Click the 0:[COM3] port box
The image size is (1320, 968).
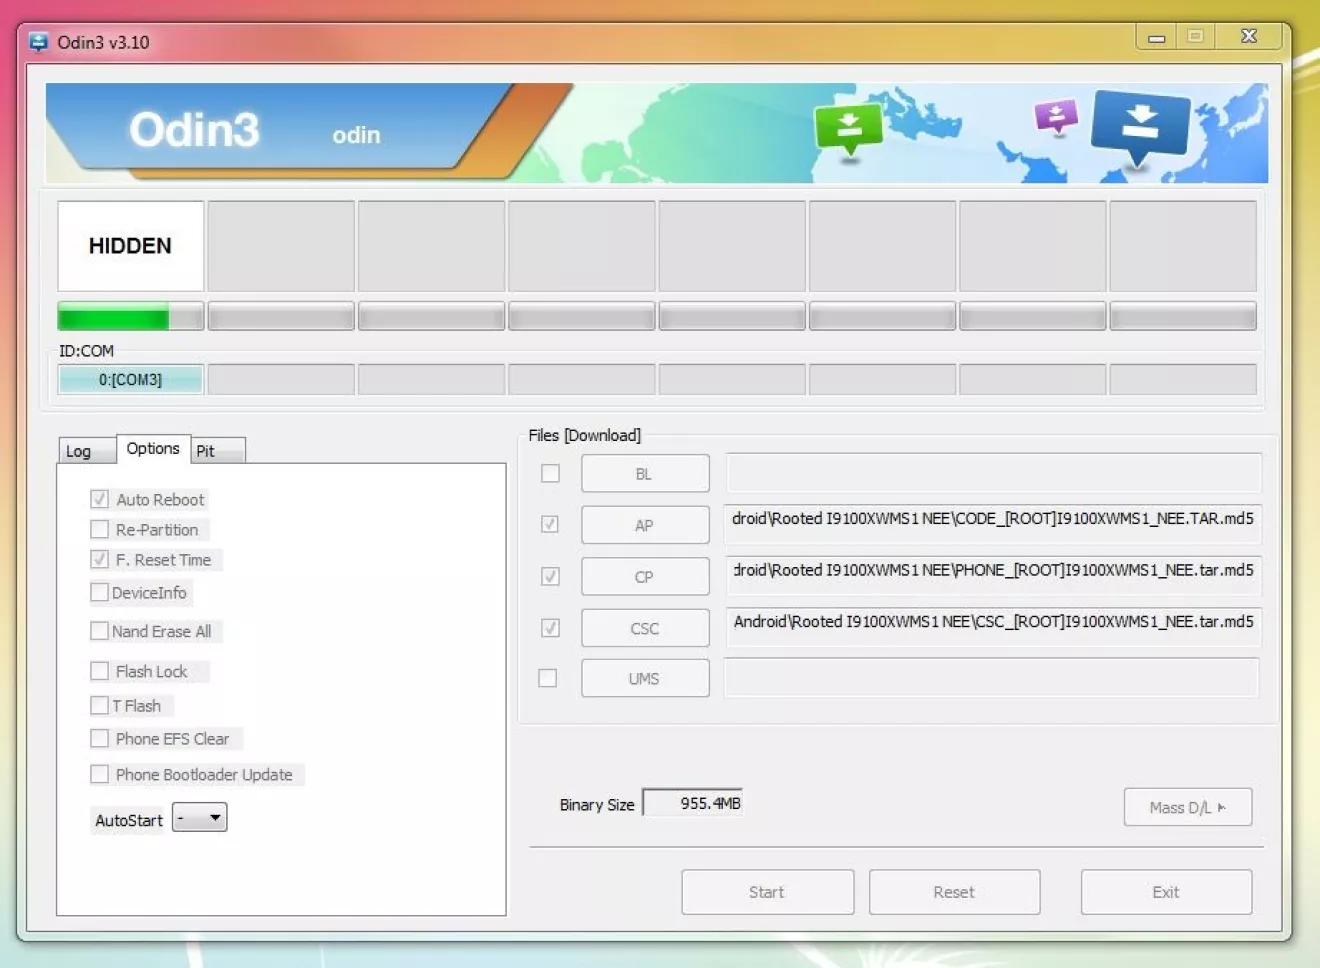[x=130, y=380]
